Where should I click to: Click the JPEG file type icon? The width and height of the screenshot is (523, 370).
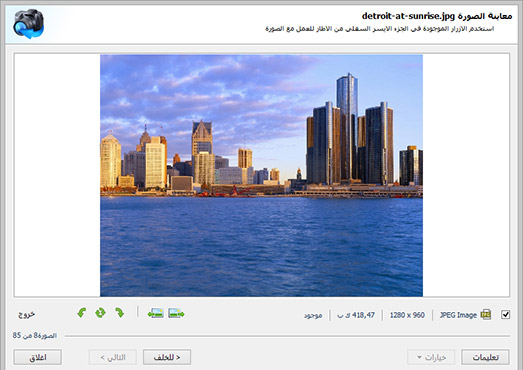(486, 314)
